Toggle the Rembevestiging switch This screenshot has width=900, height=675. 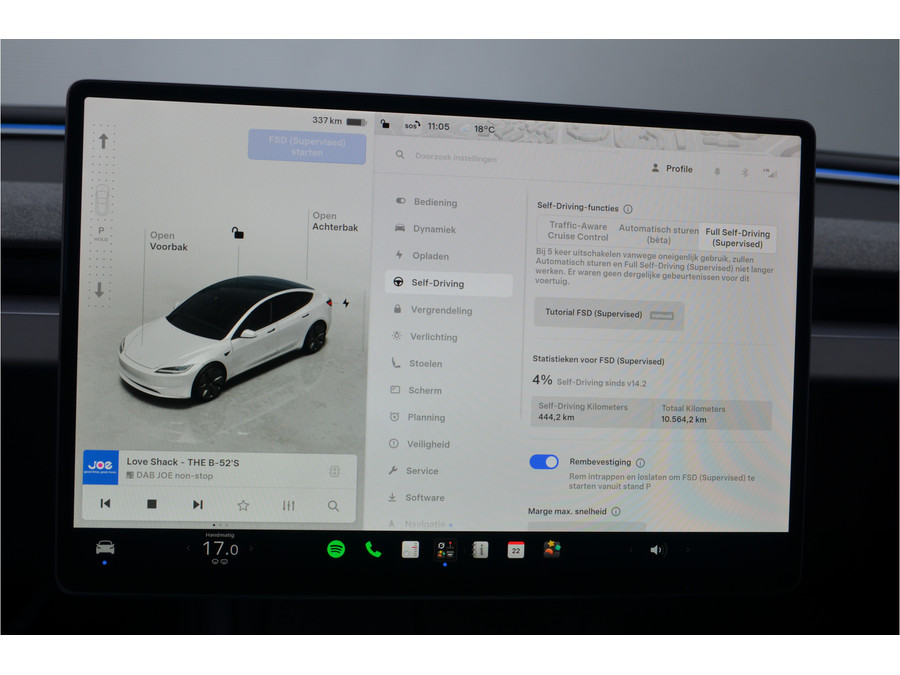coord(544,462)
